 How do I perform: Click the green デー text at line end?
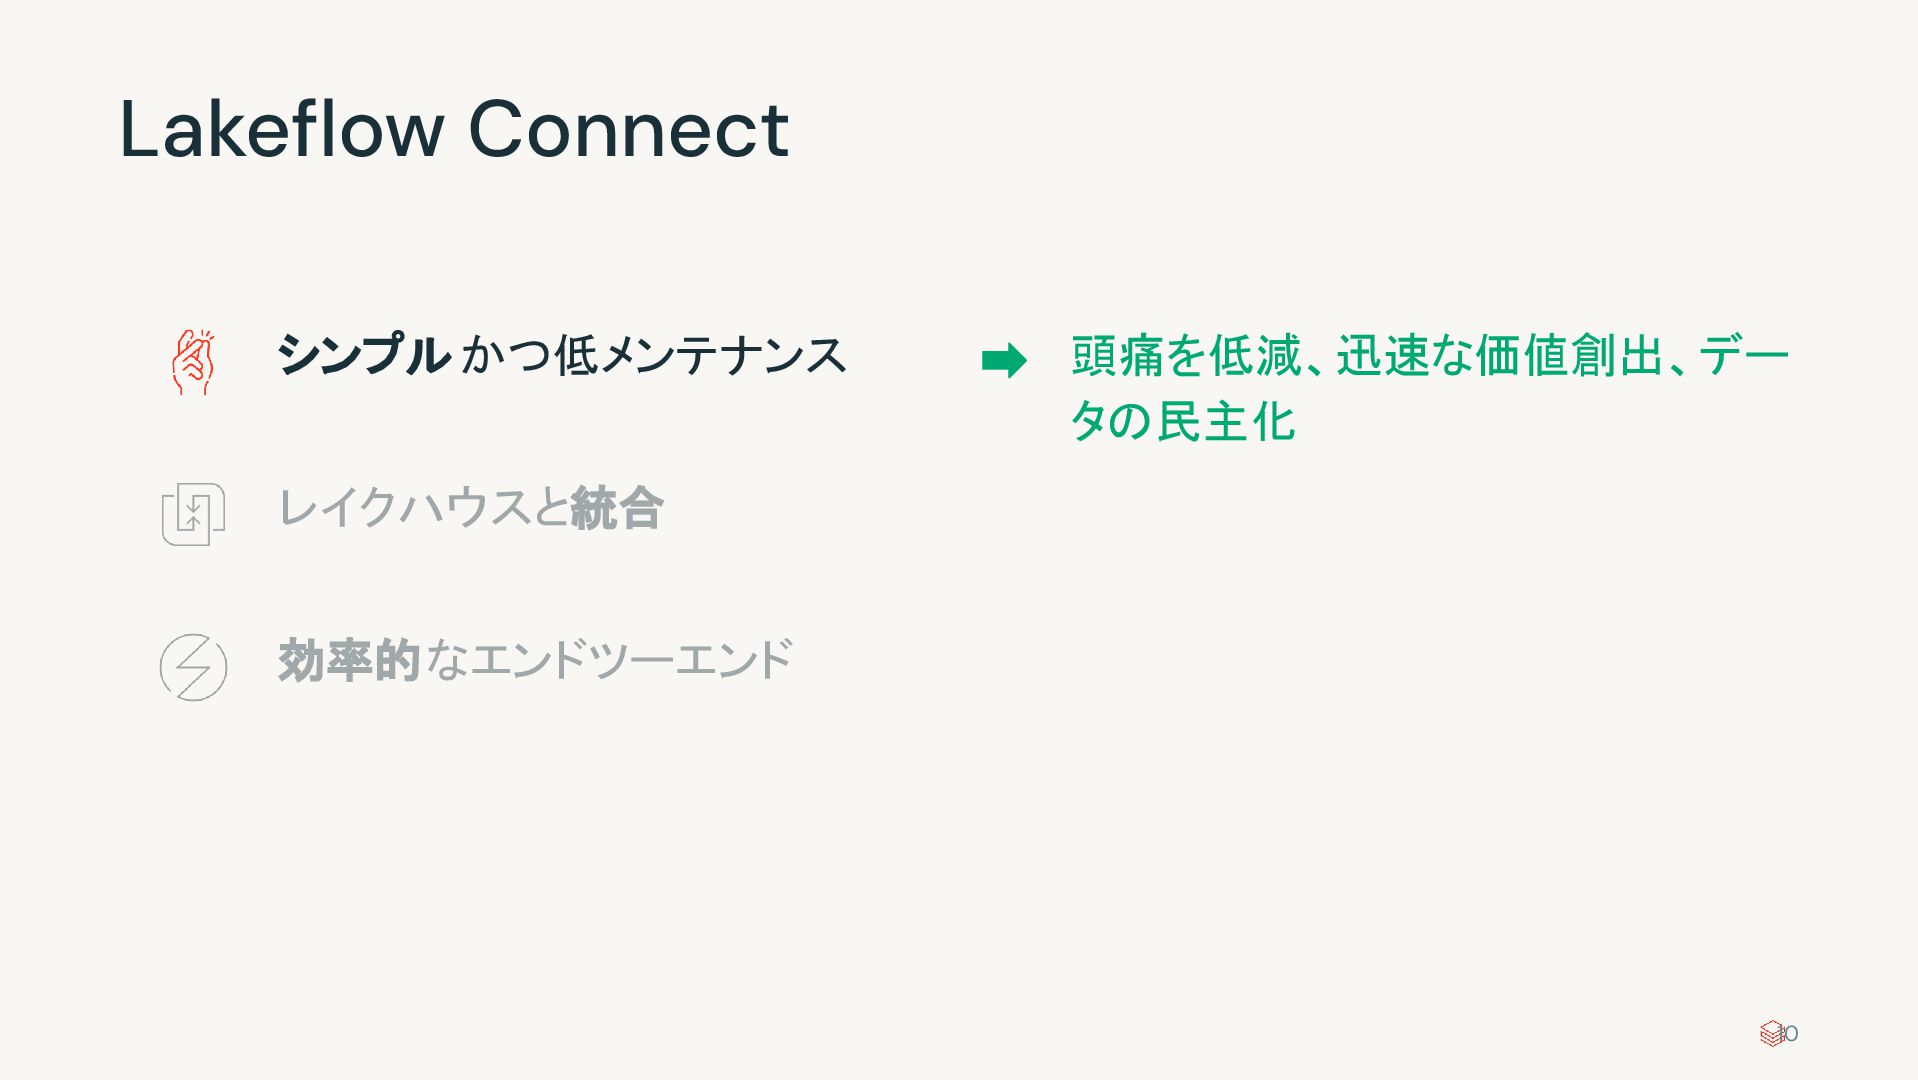(1744, 356)
